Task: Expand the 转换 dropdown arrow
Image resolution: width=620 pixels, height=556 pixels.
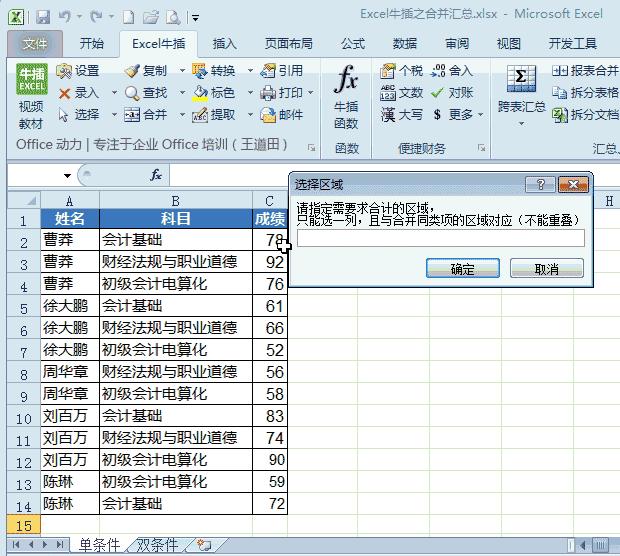Action: pos(250,71)
